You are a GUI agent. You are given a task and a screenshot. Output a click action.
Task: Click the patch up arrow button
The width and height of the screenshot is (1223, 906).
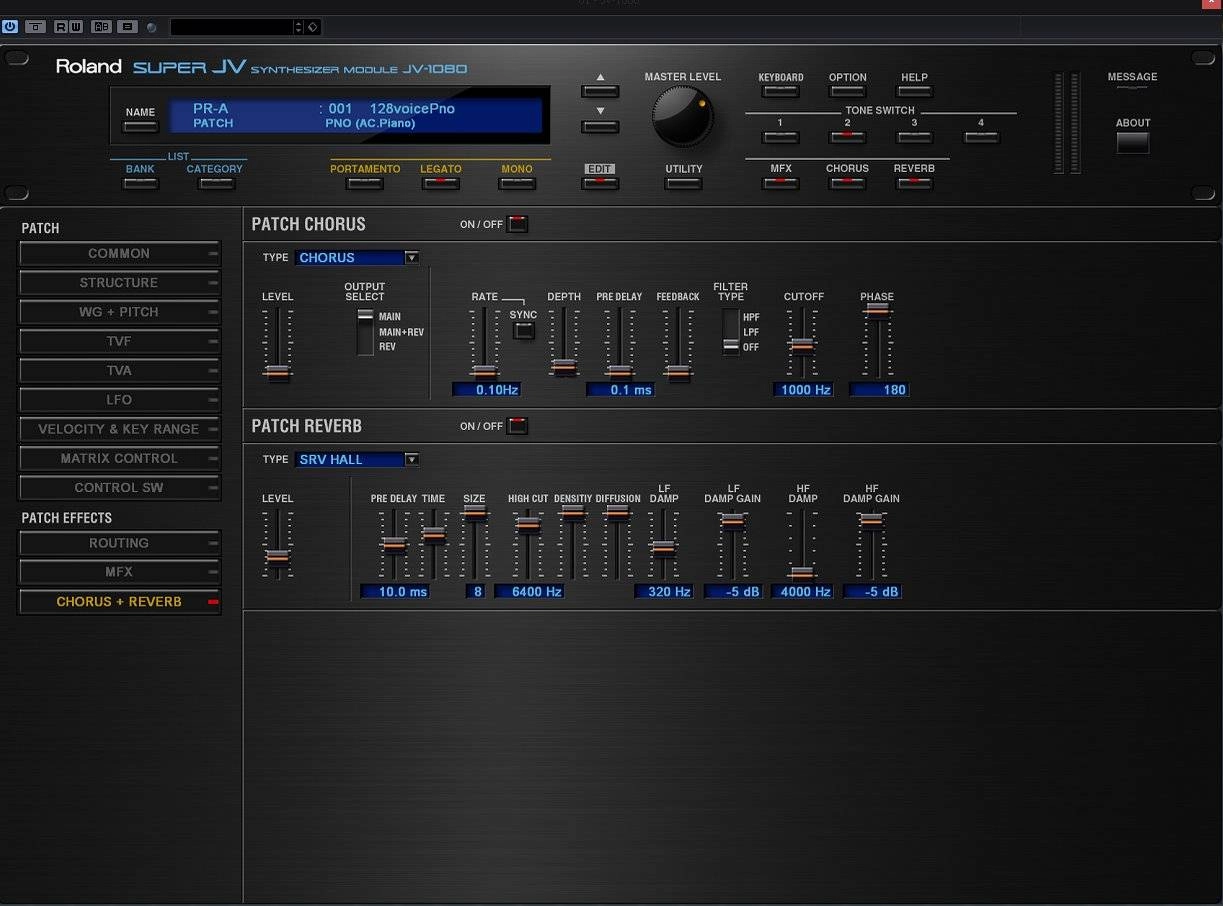[600, 91]
